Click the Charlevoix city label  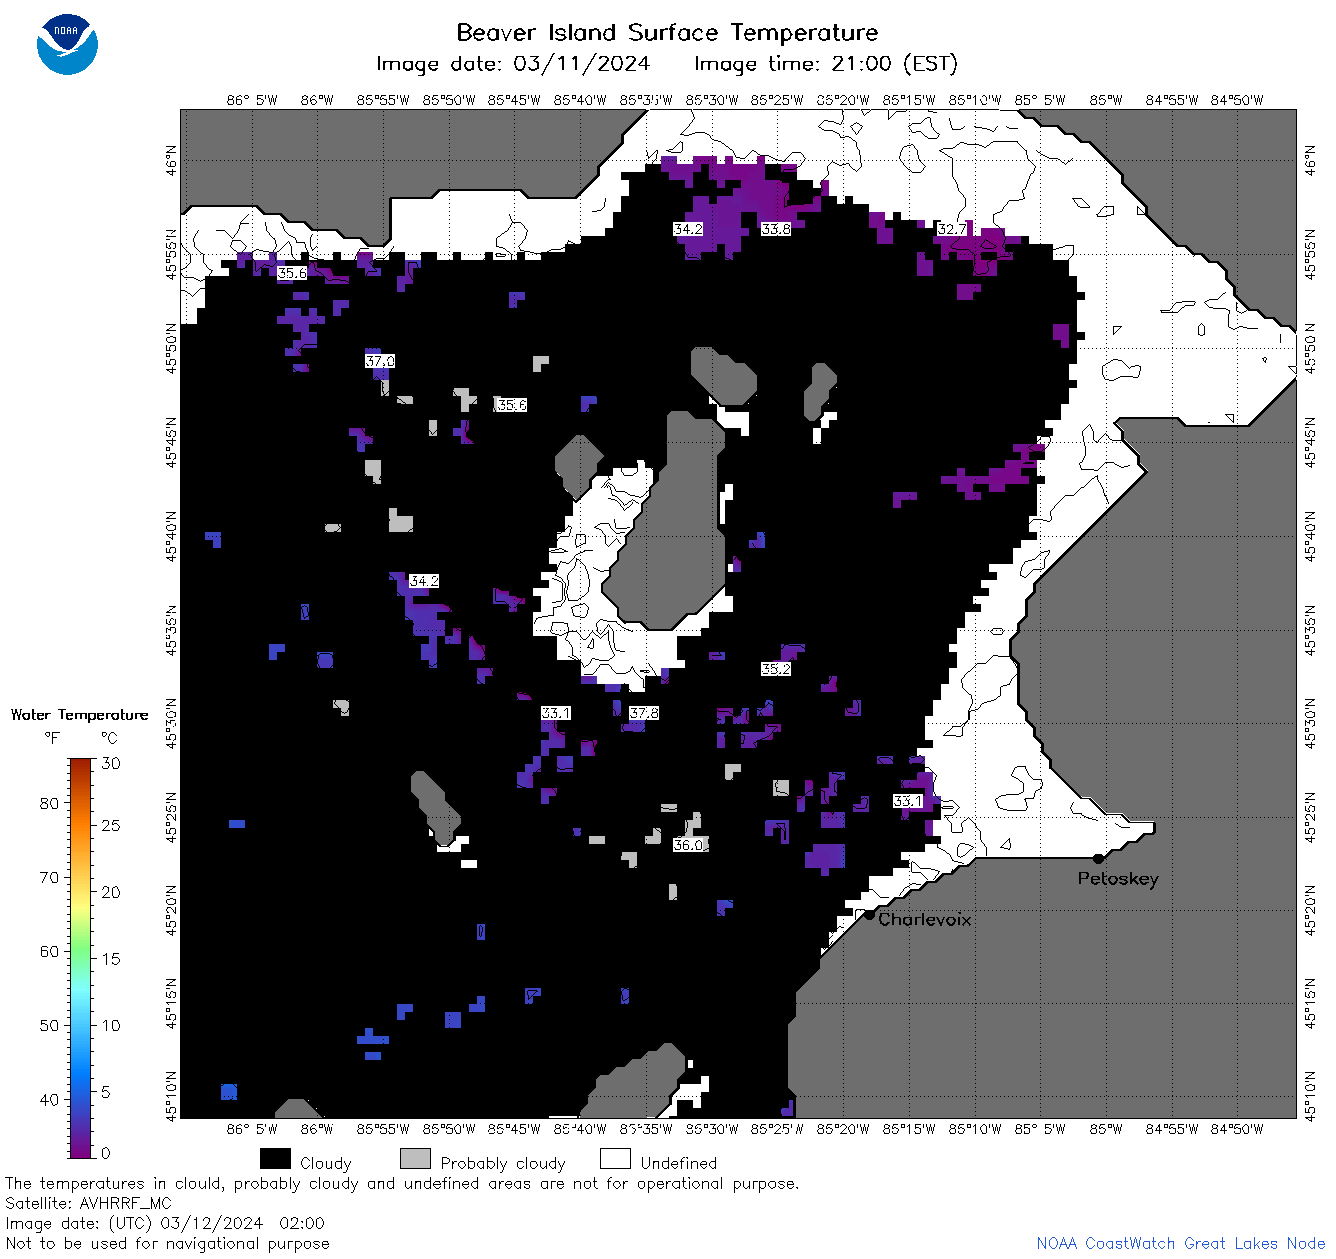[925, 919]
